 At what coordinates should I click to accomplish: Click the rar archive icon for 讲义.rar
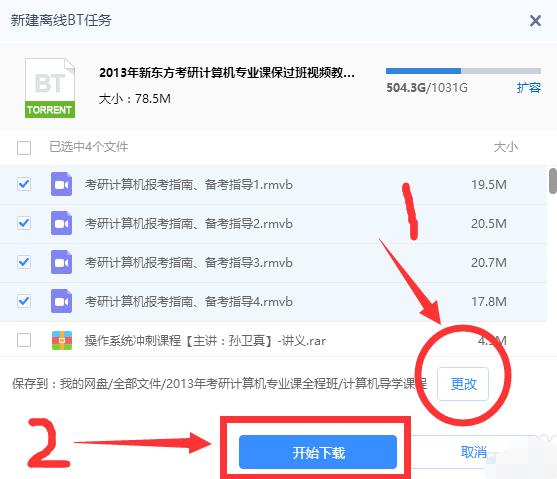[x=62, y=340]
